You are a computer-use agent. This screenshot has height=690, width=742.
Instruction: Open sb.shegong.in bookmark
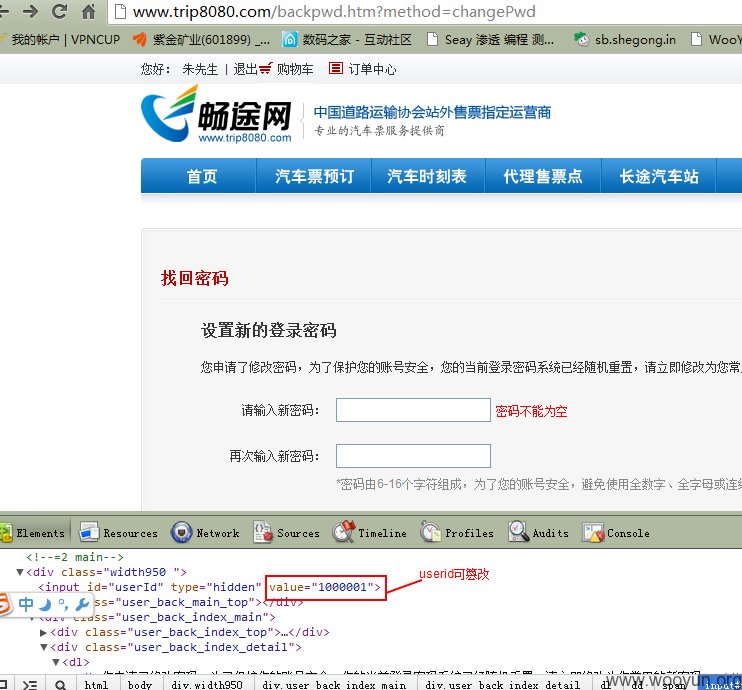[625, 39]
